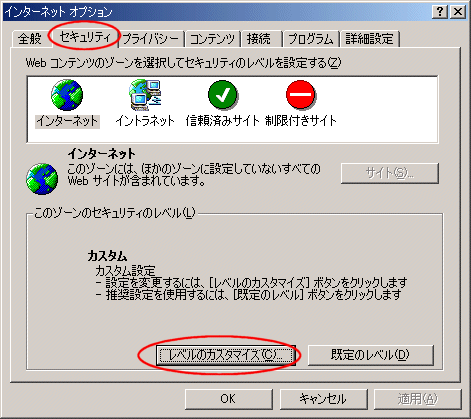Screen dimensions: 471x419
Task: Open help with the question mark button
Action: (x=440, y=12)
